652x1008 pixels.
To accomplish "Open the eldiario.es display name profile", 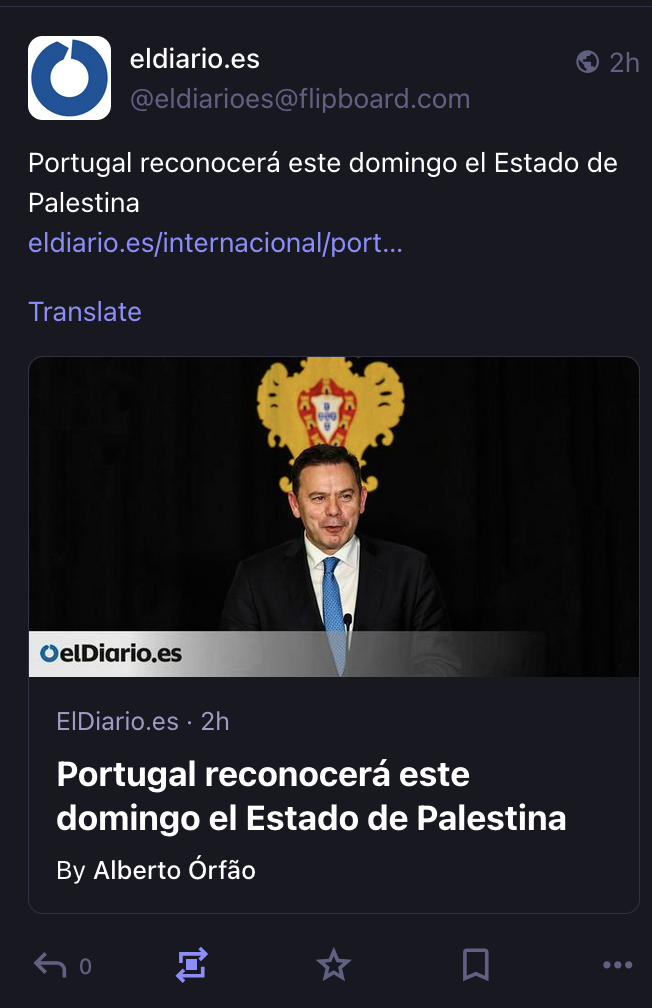I will tap(195, 59).
